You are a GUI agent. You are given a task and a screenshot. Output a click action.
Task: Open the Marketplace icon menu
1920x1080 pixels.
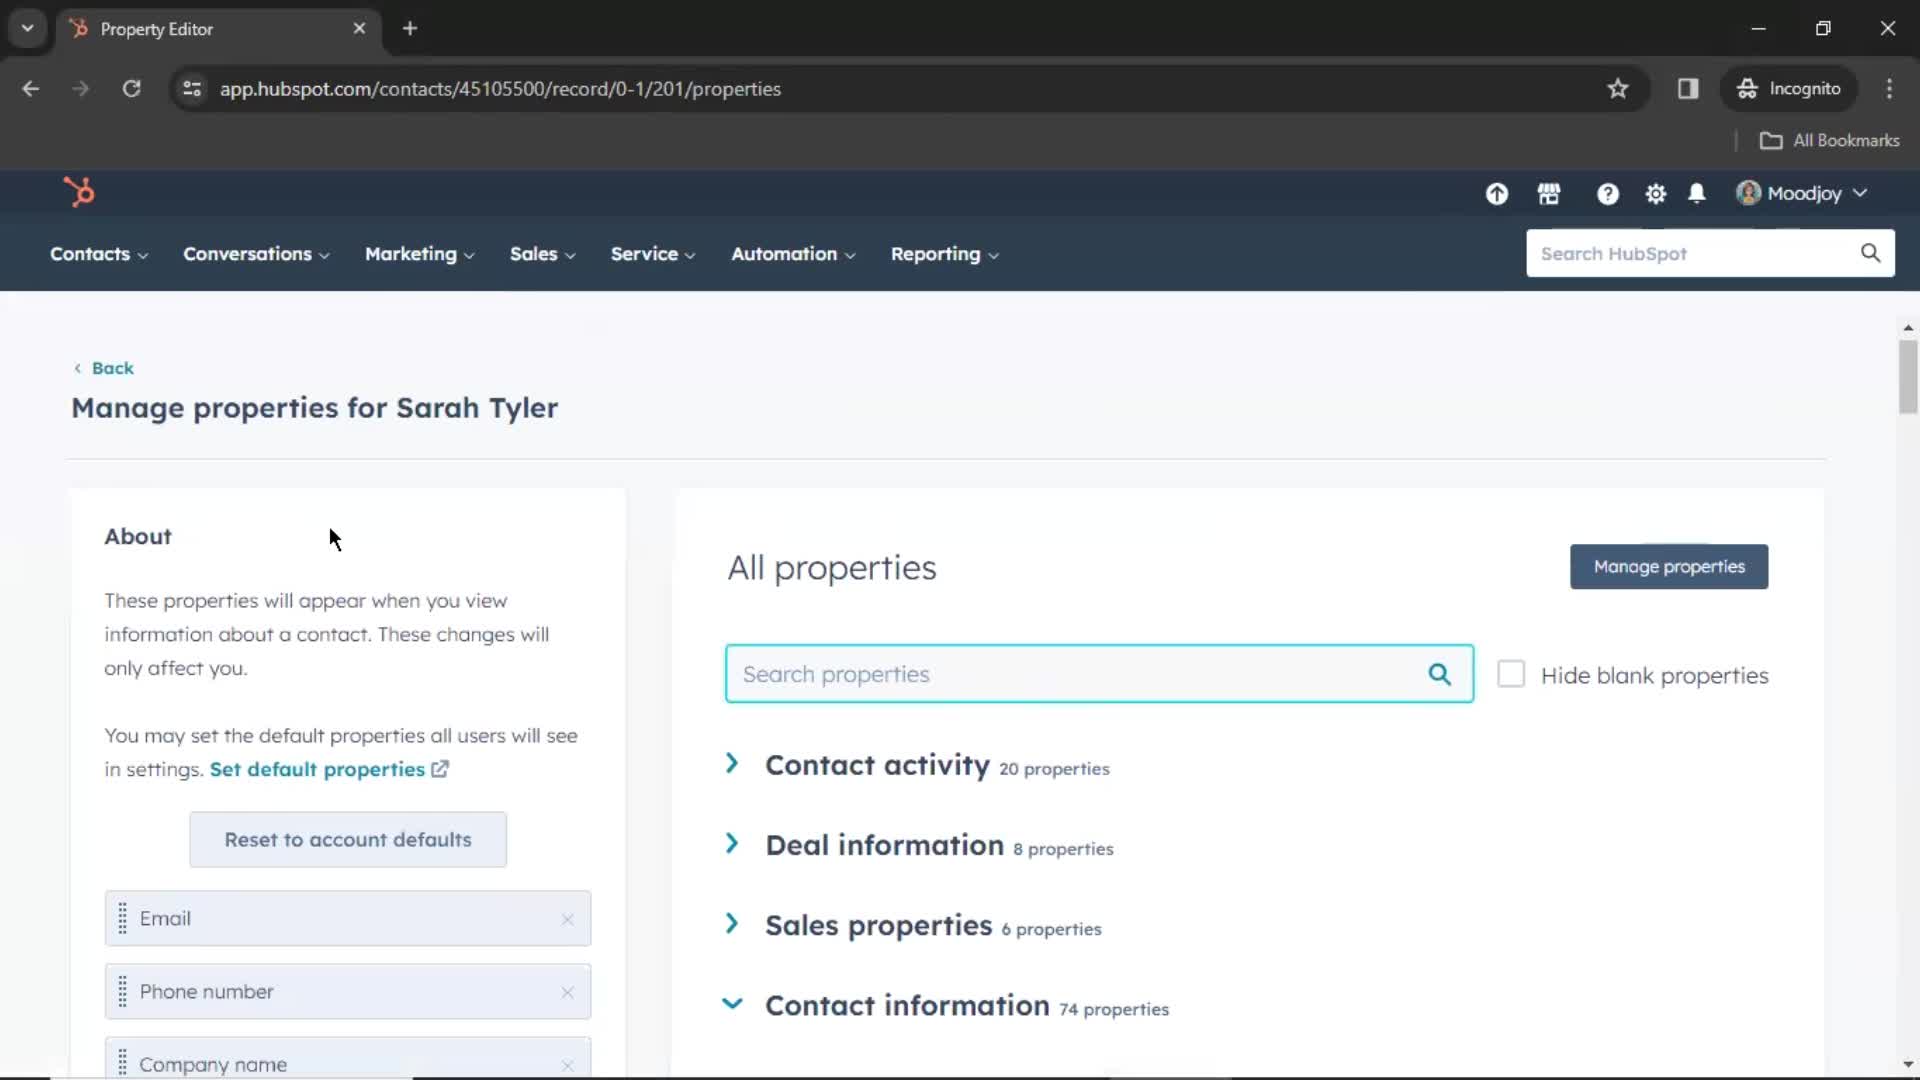(x=1548, y=194)
